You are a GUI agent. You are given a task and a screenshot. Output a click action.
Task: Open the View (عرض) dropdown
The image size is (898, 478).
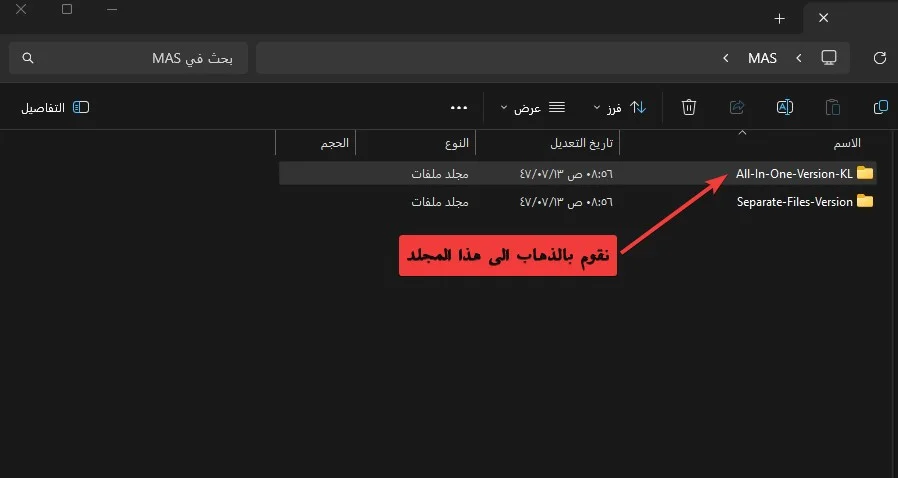pos(533,107)
